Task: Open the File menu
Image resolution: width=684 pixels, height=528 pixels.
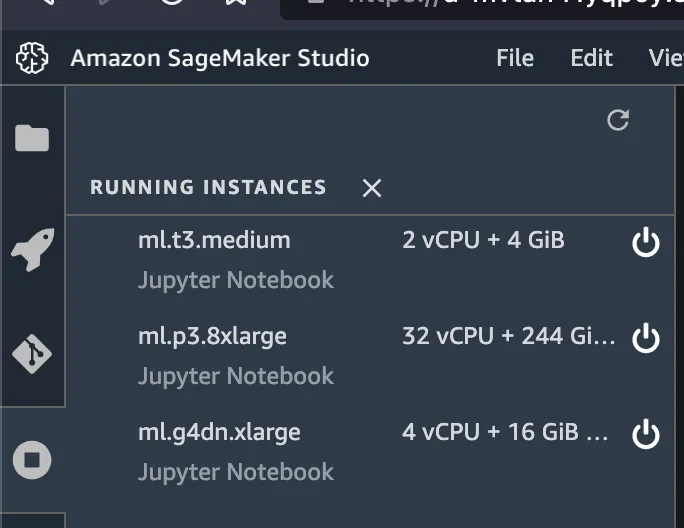Action: [515, 58]
